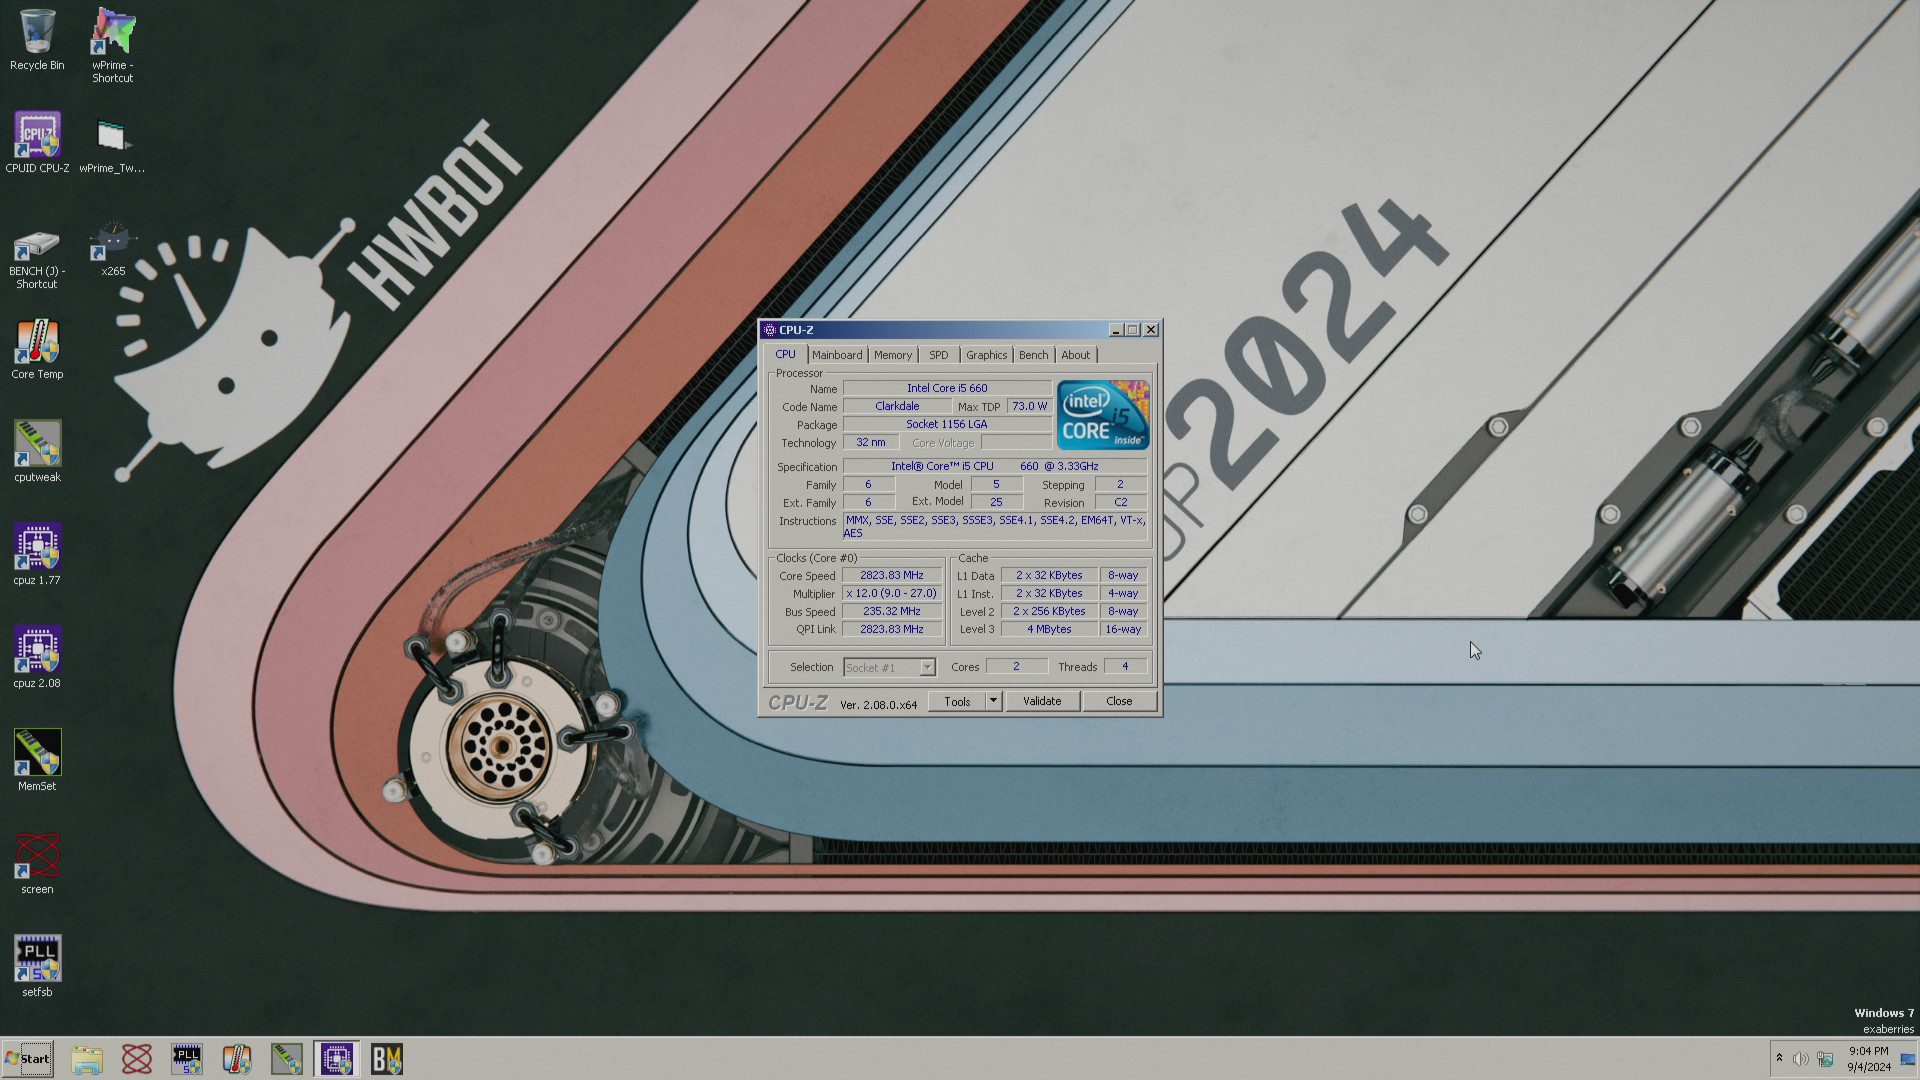Click the Specification field text
Screen dimensions: 1920x1080
pyautogui.click(x=995, y=466)
